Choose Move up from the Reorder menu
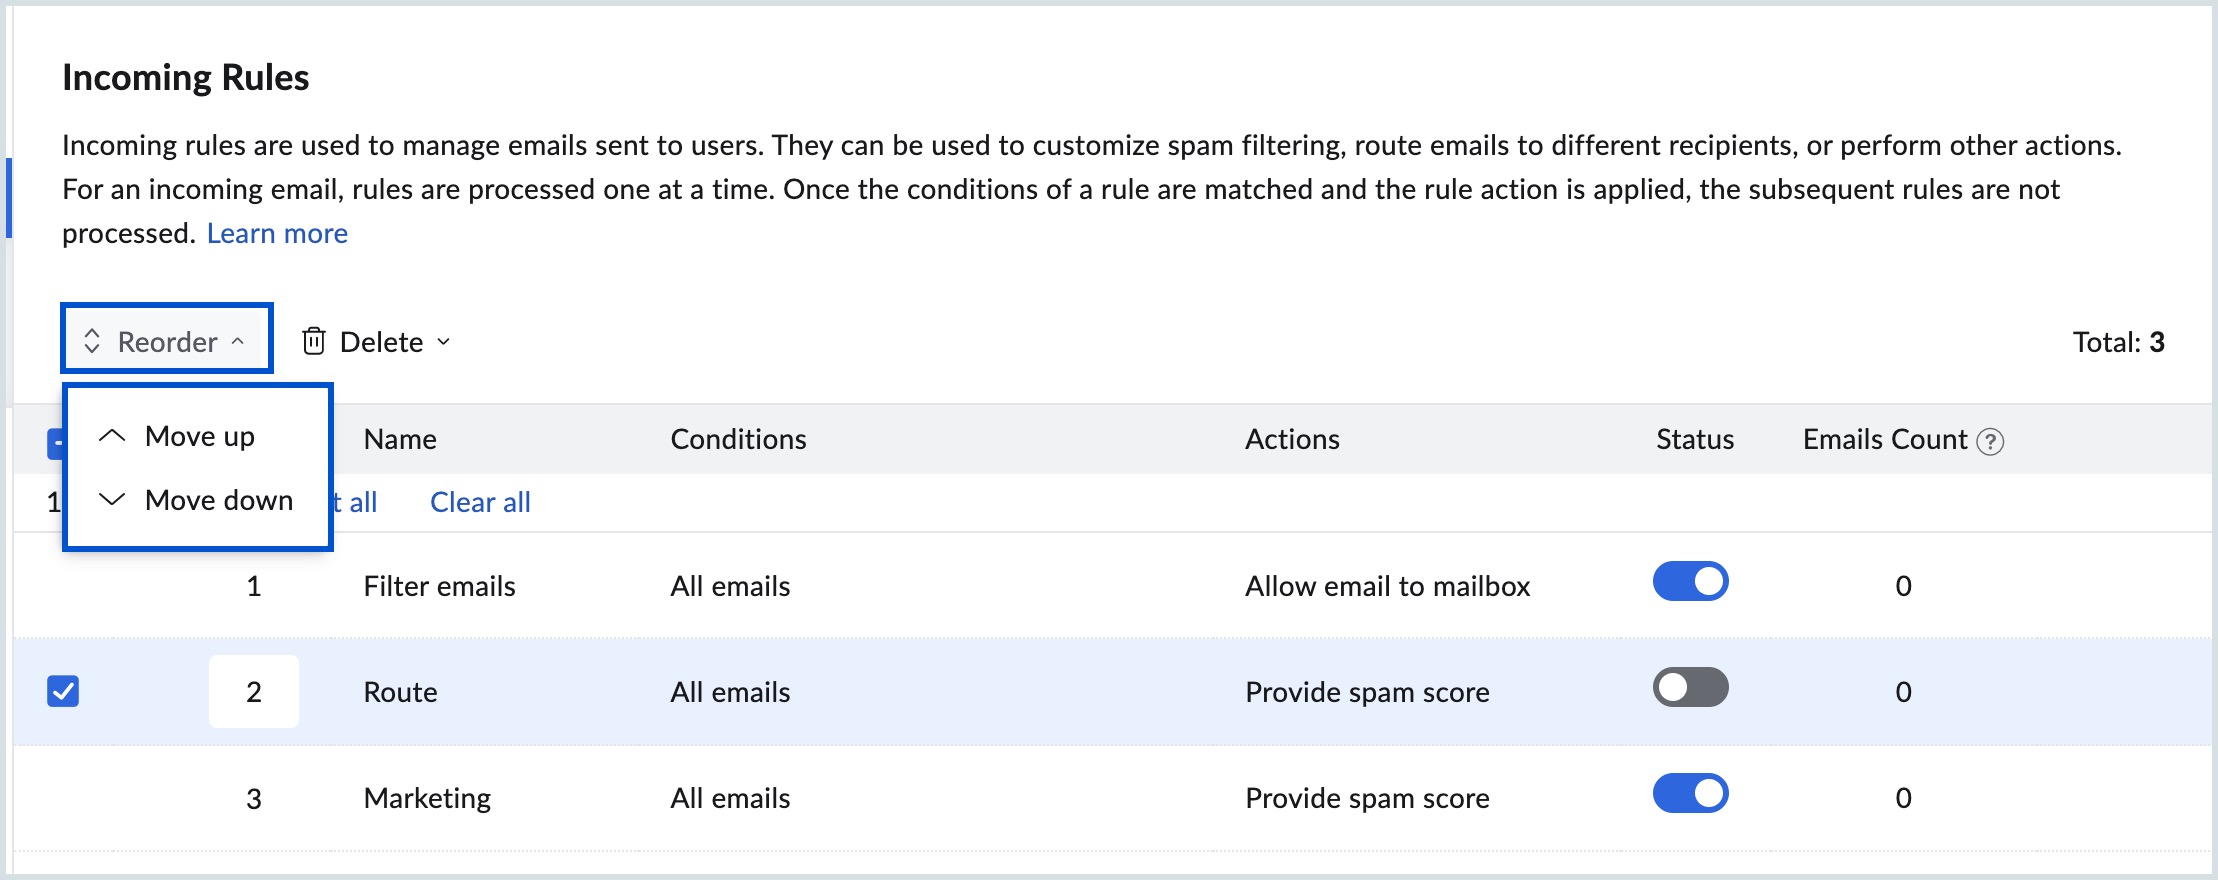 199,436
